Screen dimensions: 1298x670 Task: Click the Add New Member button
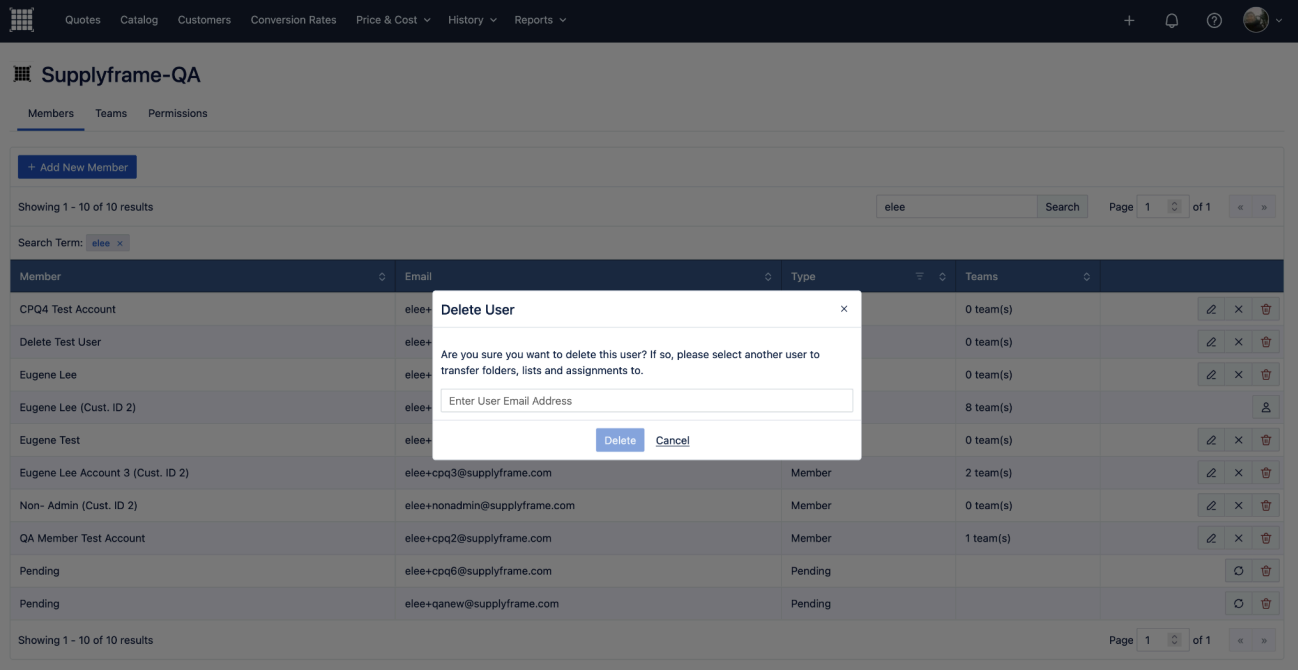click(x=77, y=167)
